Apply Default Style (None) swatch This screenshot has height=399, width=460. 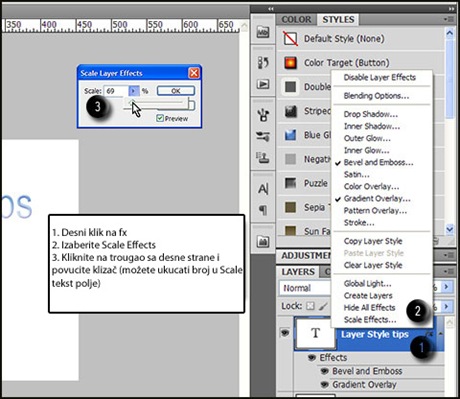point(290,39)
